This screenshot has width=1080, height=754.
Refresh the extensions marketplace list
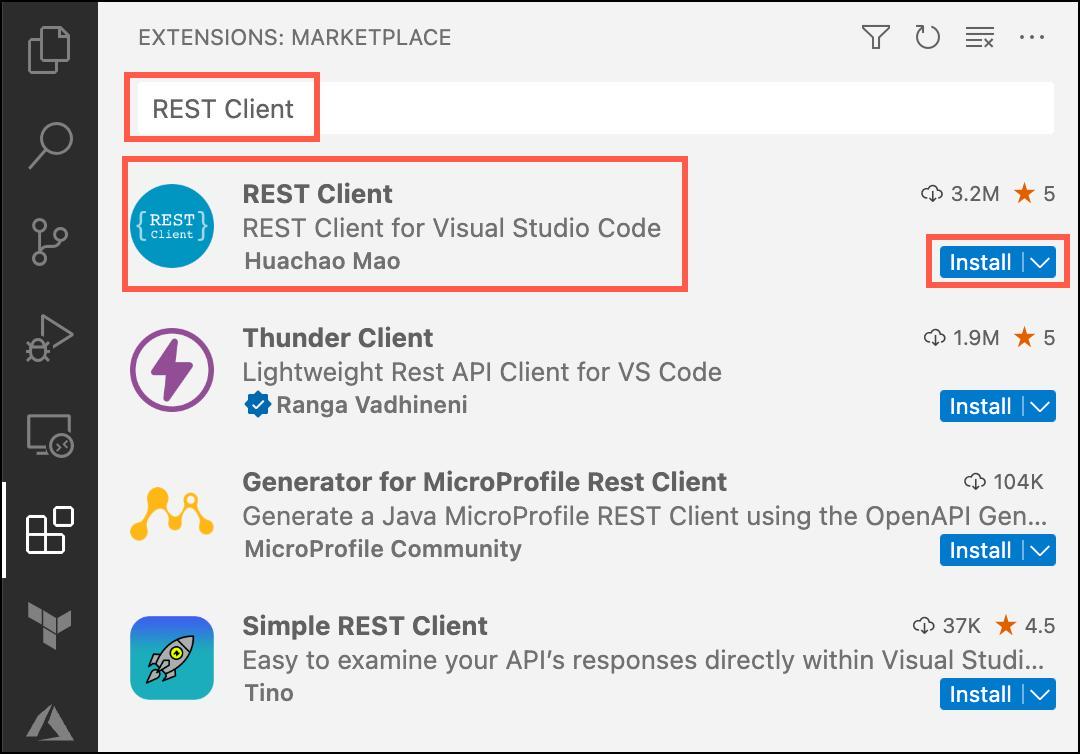928,36
